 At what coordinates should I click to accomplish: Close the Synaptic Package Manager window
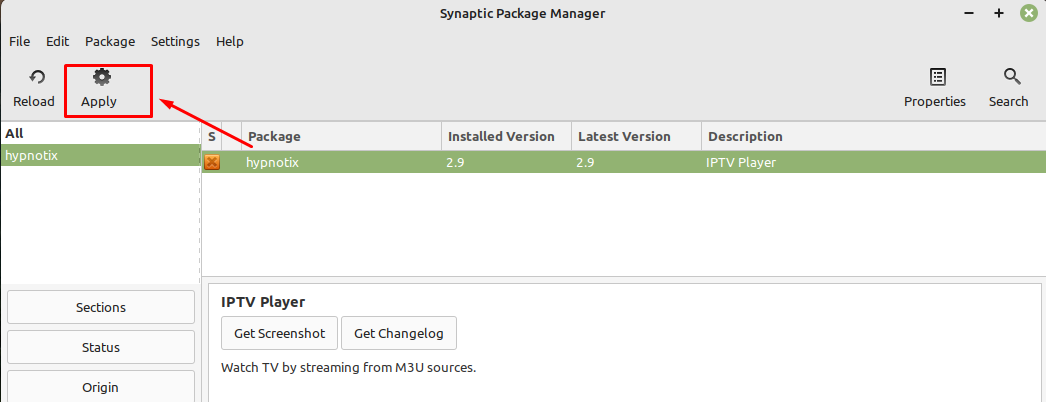(x=1029, y=13)
